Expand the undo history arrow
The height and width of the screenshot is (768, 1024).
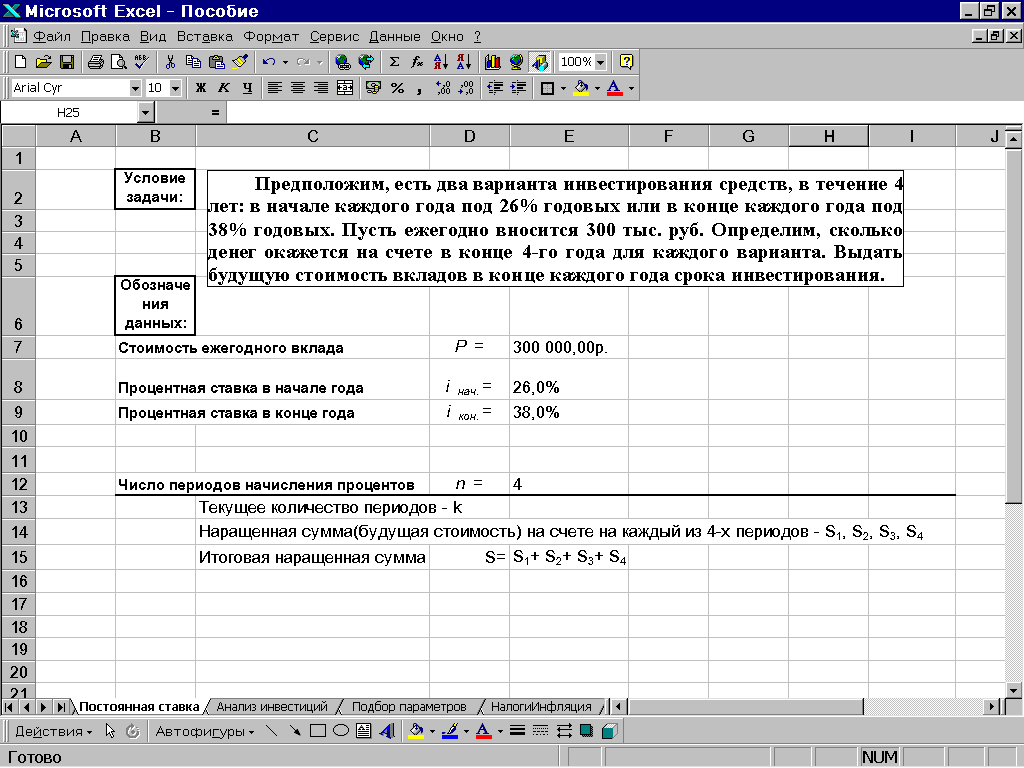point(285,62)
